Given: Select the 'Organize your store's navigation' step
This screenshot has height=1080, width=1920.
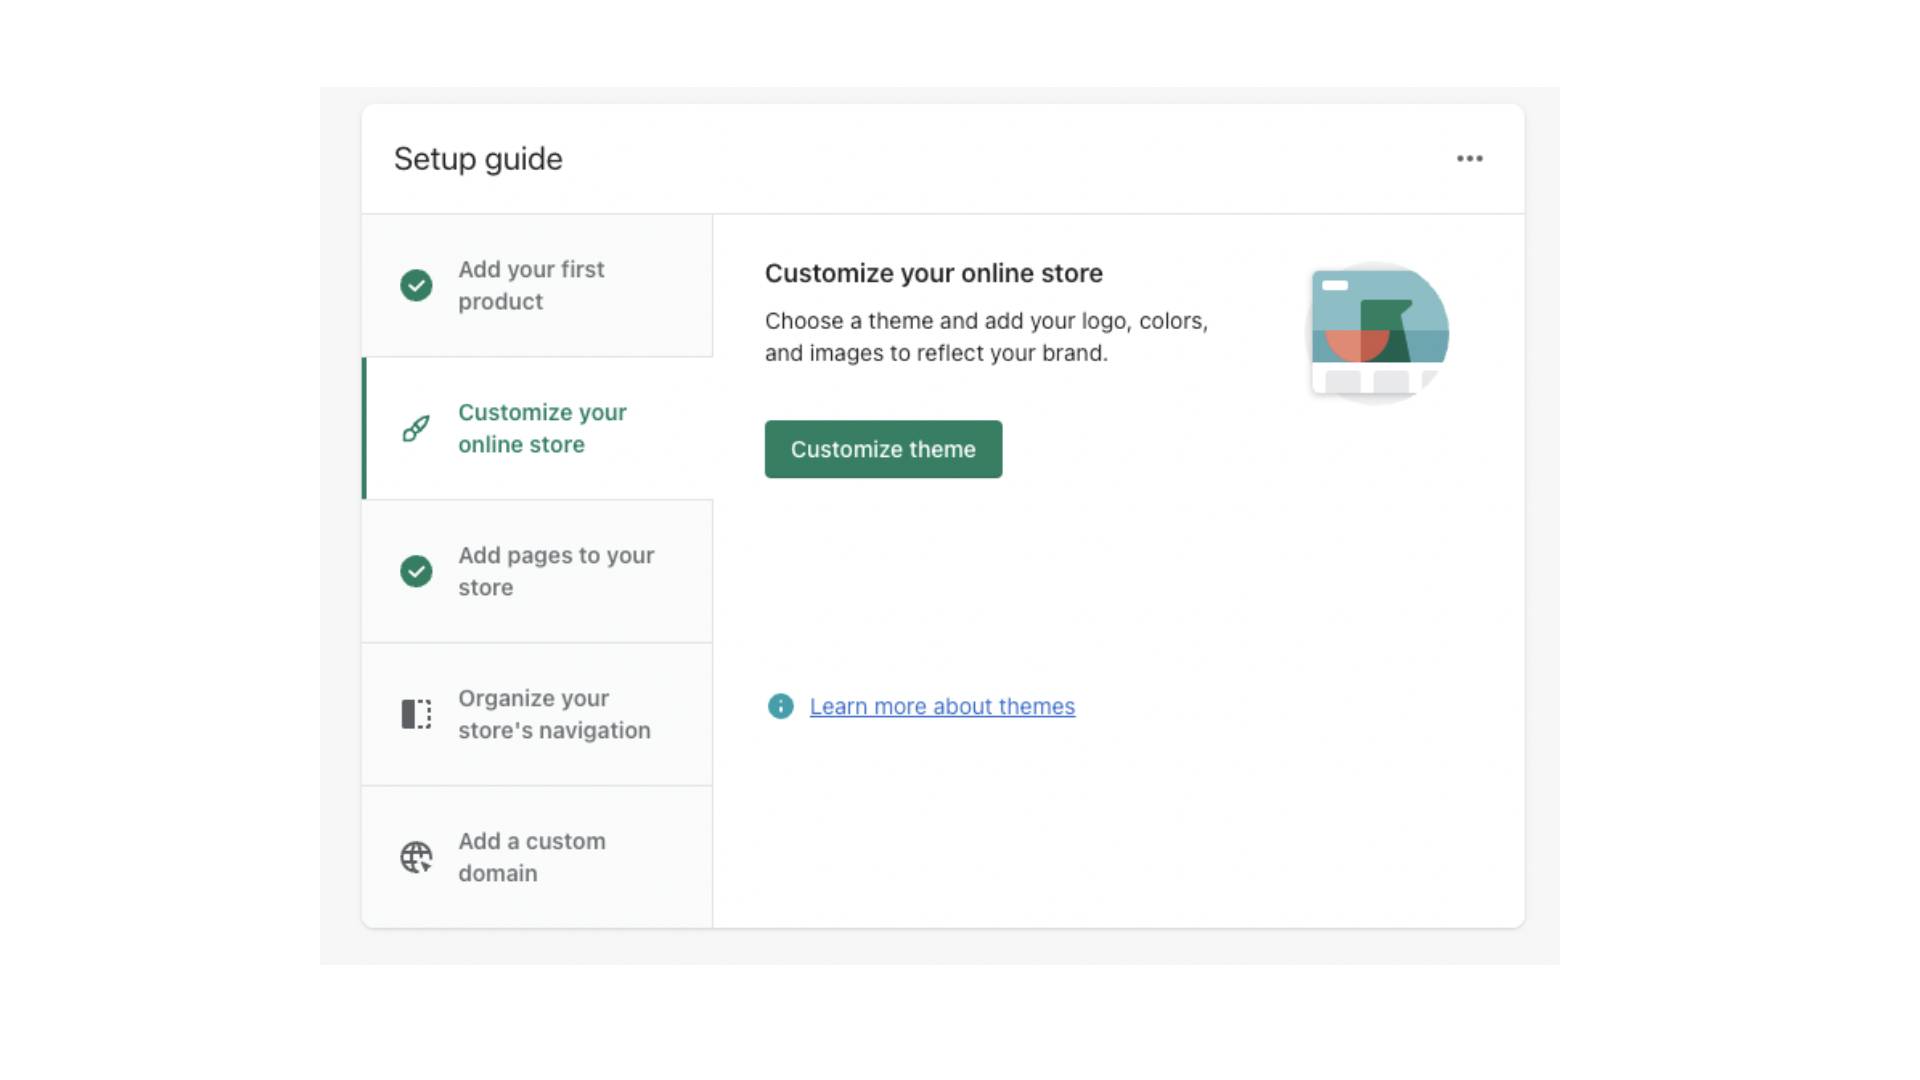Looking at the screenshot, I should [537, 714].
